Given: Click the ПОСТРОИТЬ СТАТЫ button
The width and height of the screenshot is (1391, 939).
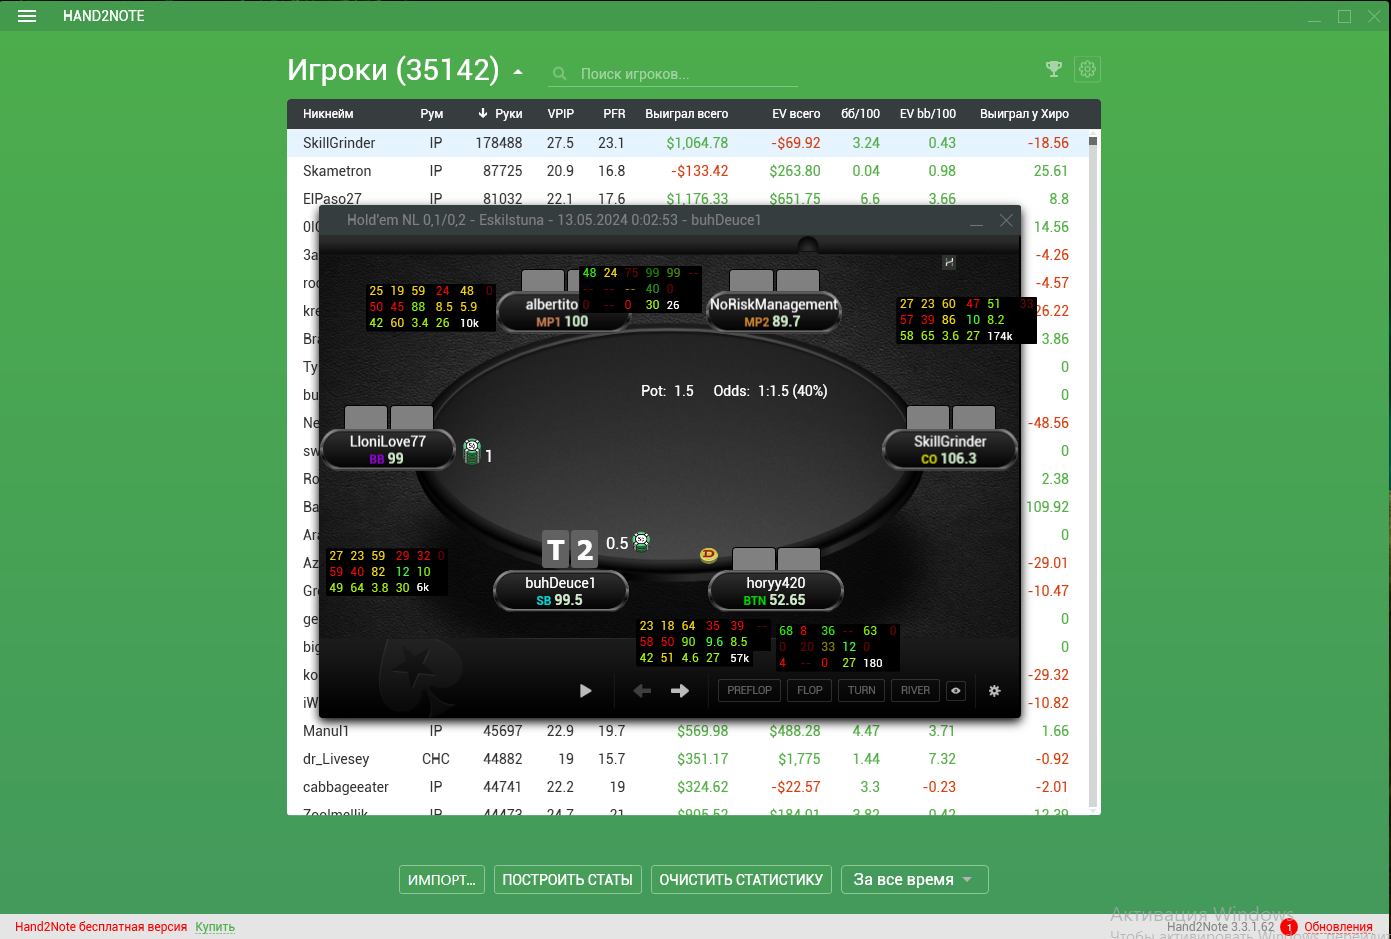Looking at the screenshot, I should pyautogui.click(x=567, y=879).
